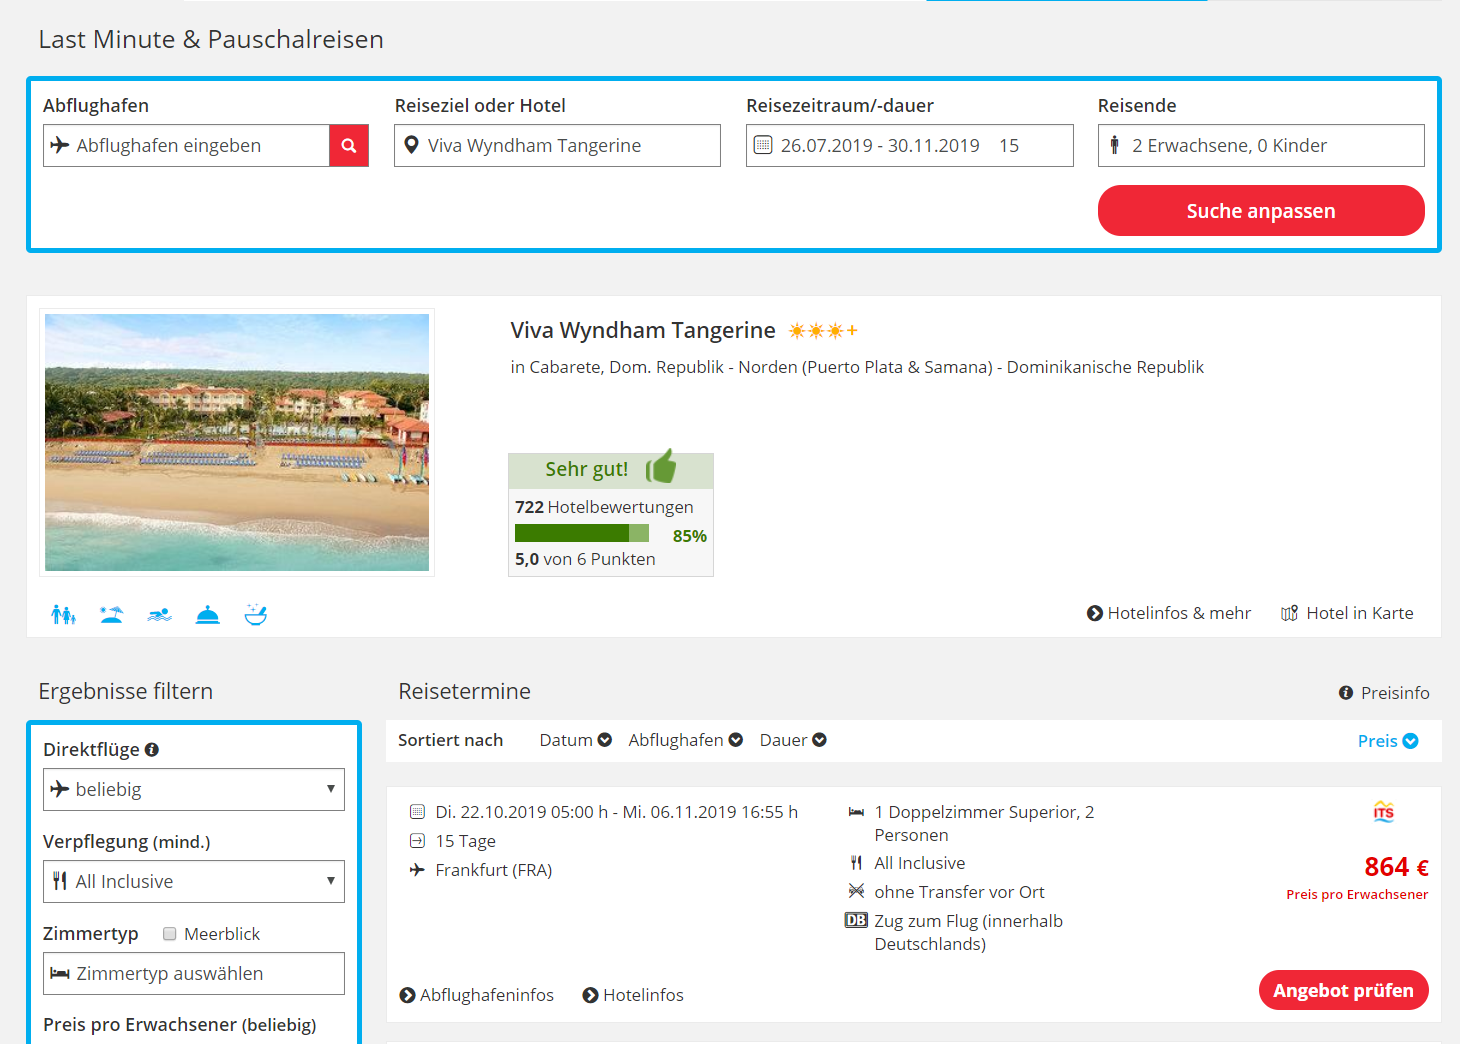This screenshot has width=1460, height=1044.
Task: Click the Zimmertyp auswählen field
Action: click(x=194, y=973)
